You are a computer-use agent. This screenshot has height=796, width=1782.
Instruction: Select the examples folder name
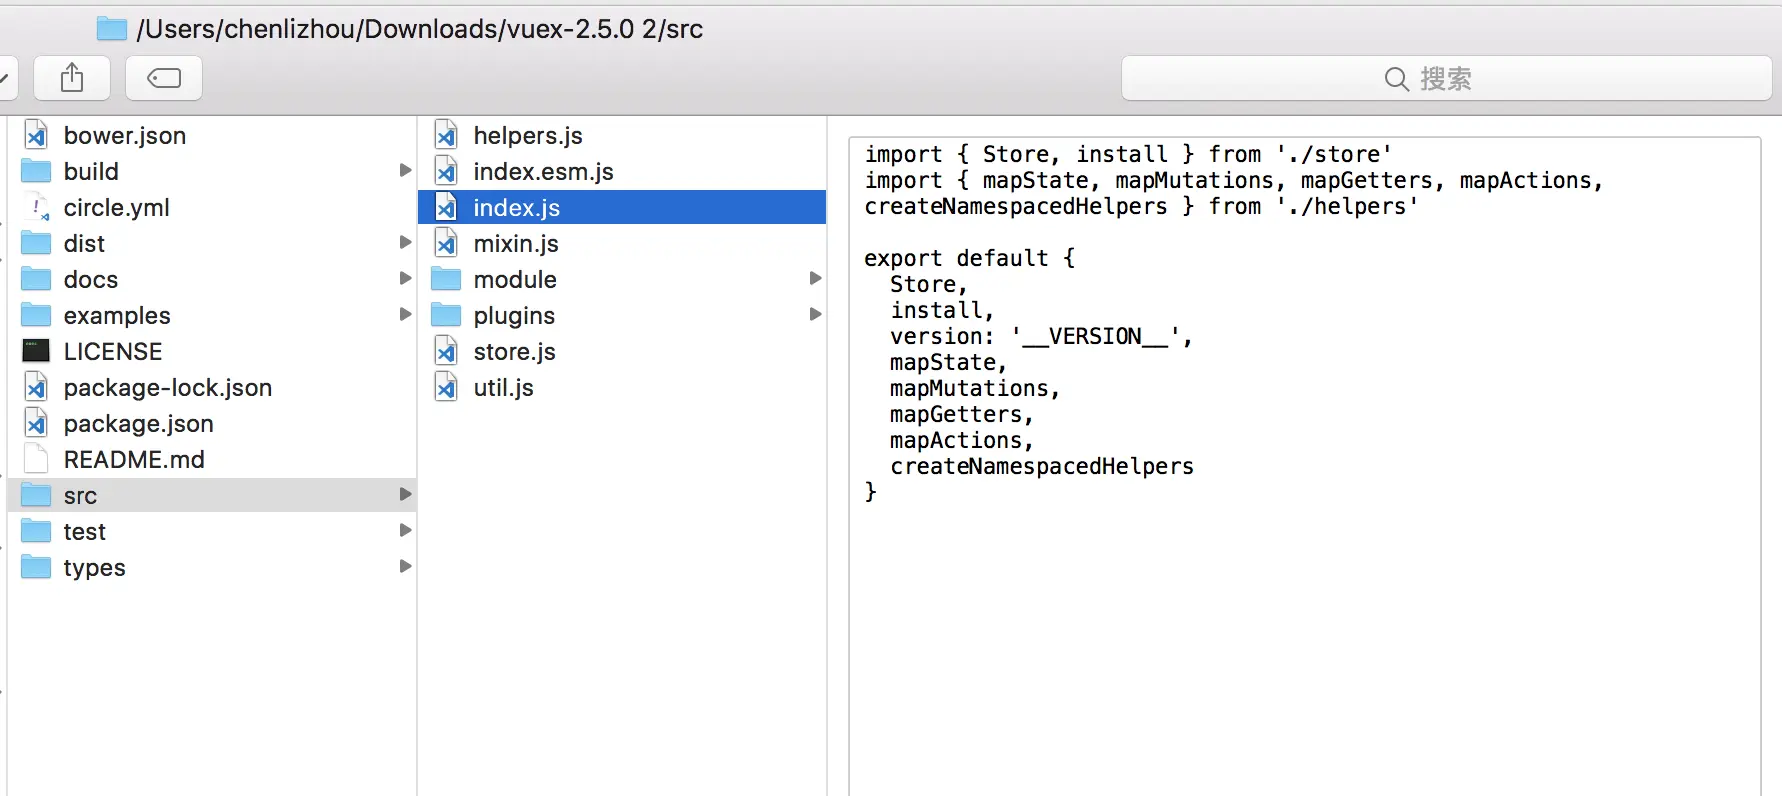click(117, 315)
